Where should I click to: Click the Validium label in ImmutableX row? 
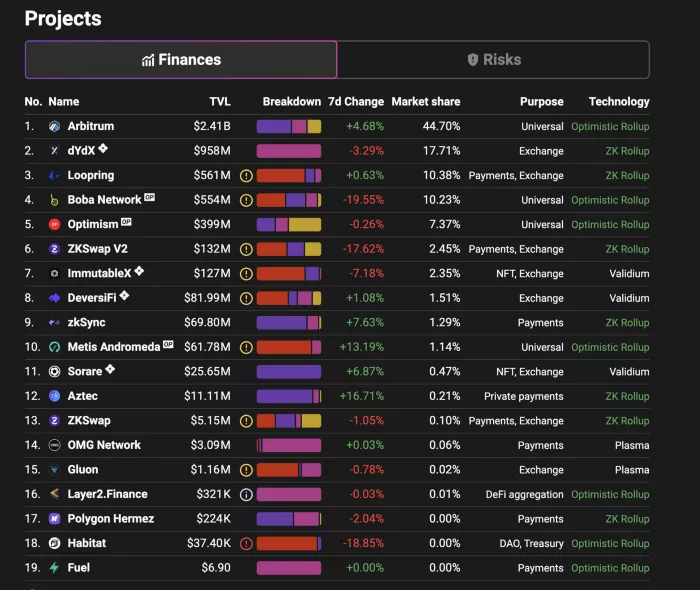[629, 274]
